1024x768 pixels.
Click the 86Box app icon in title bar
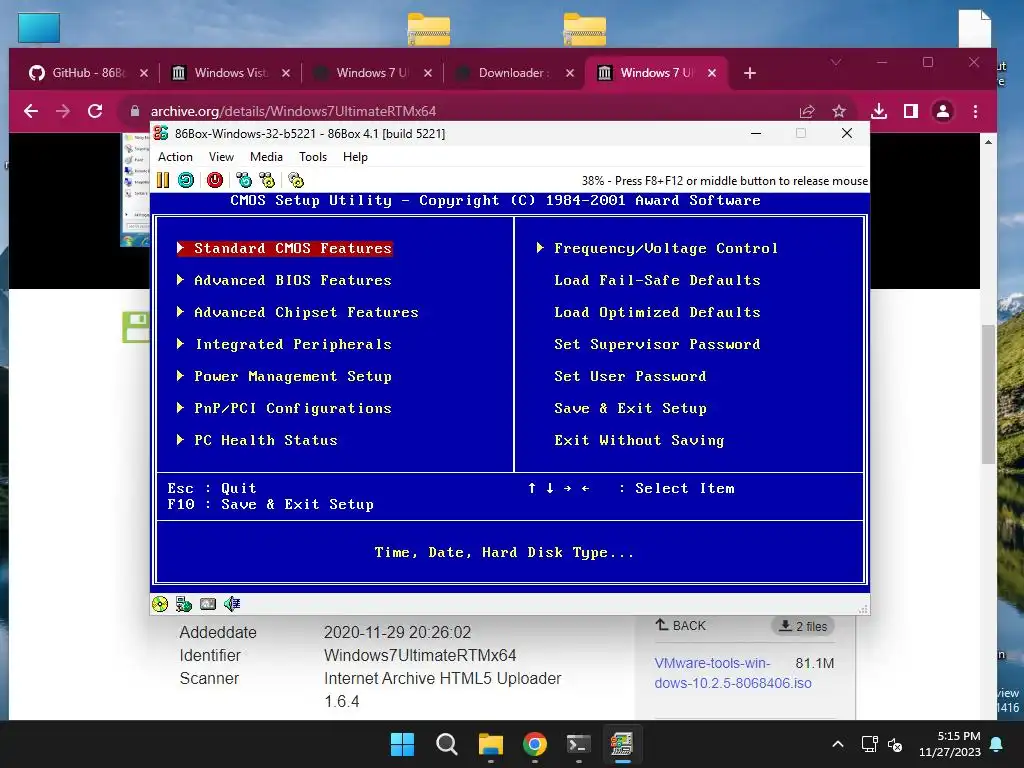coord(161,133)
